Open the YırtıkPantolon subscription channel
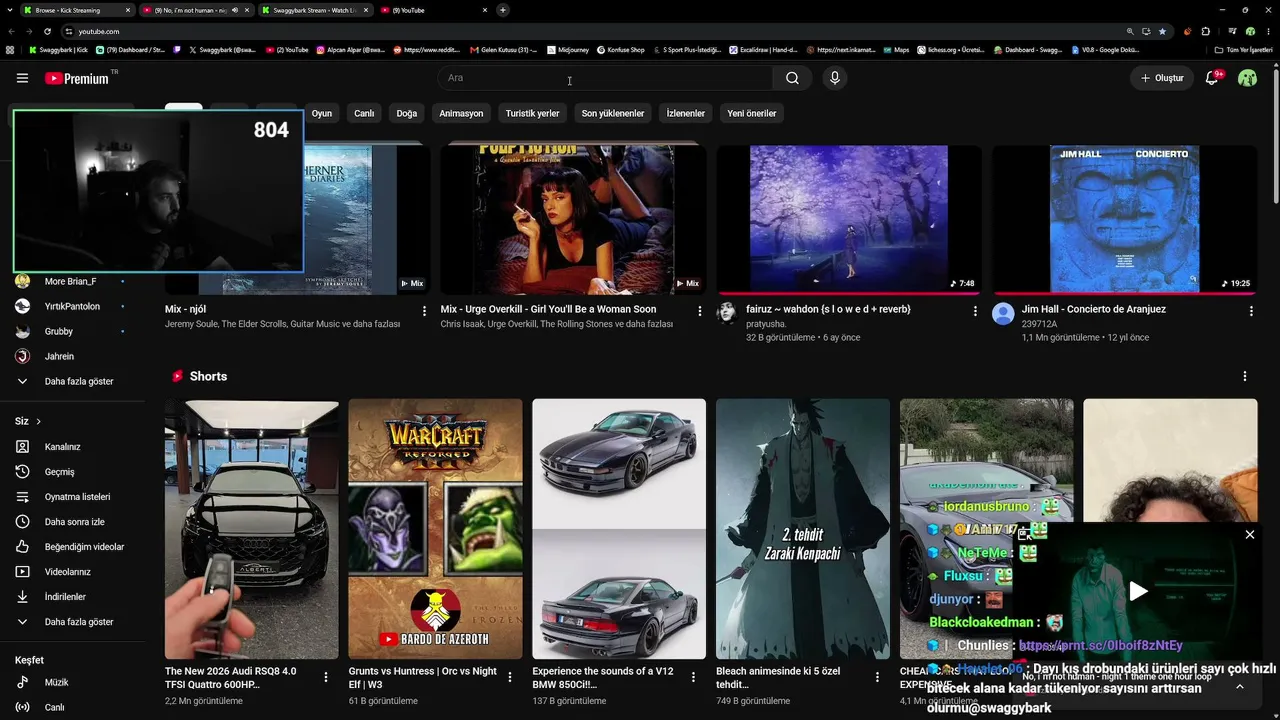The width and height of the screenshot is (1280, 720). [x=72, y=306]
